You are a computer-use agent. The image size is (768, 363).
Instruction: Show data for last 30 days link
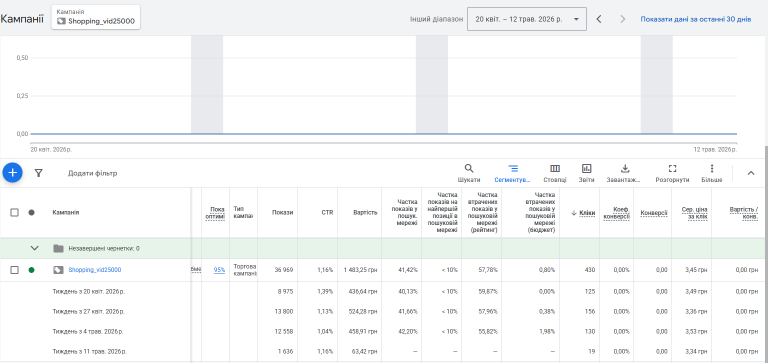pos(696,20)
